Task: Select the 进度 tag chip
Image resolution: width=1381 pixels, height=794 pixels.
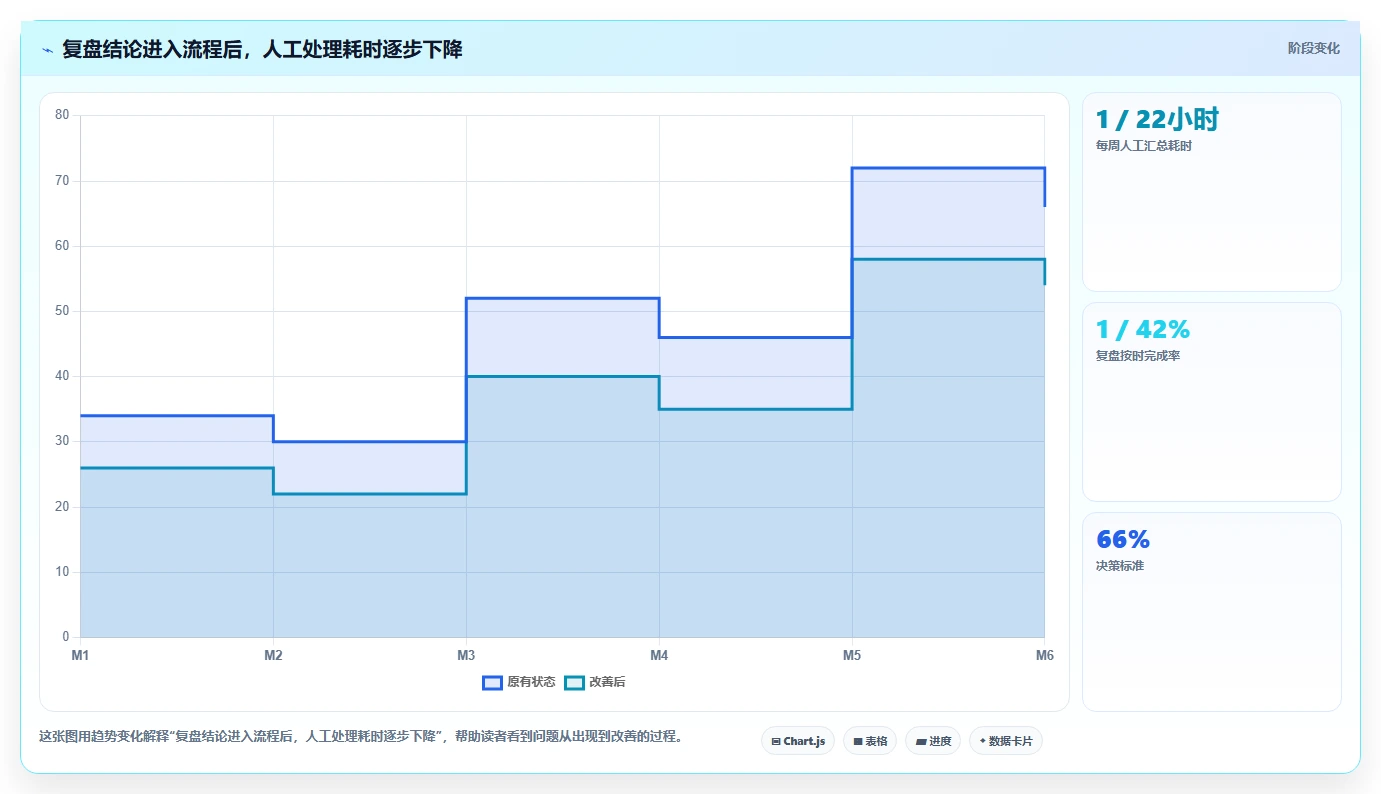Action: coord(933,741)
